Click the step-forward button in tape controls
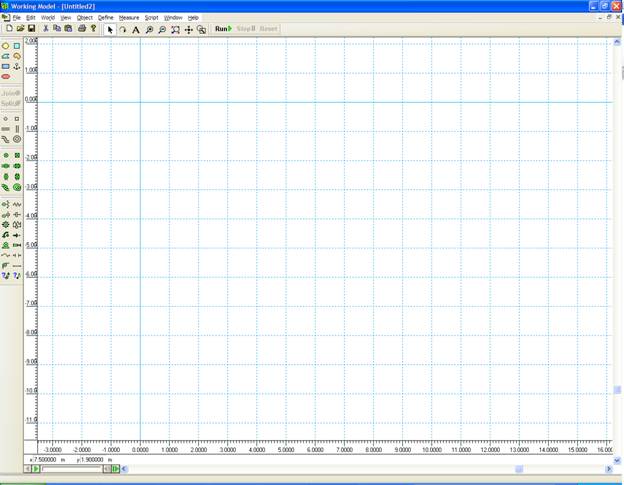 point(115,469)
